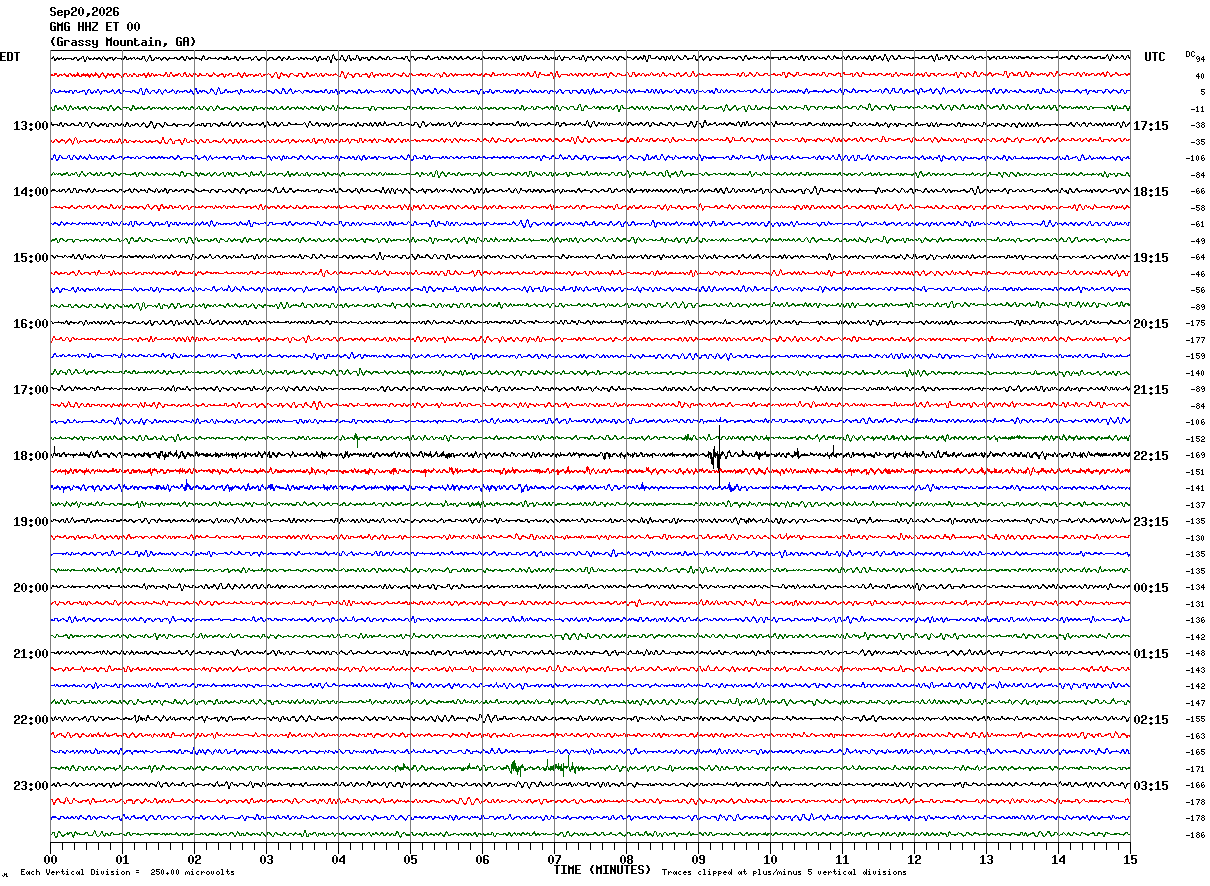Click the green burst near minute 06 on the 22:00 hour
Screen dimensions: 1210x886
pyautogui.click(x=514, y=768)
